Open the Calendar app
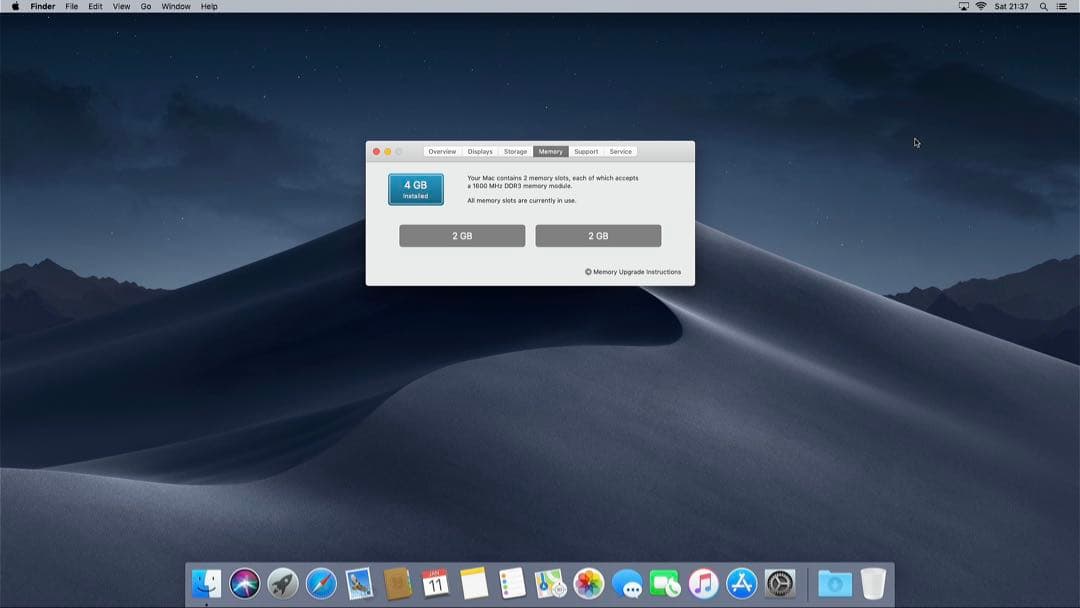This screenshot has width=1080, height=608. [x=435, y=583]
